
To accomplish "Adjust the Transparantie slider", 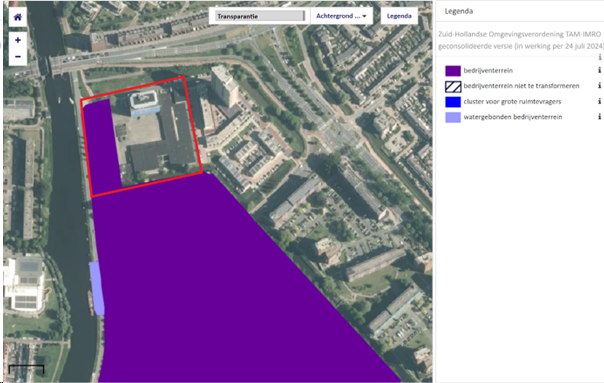I will (x=260, y=16).
